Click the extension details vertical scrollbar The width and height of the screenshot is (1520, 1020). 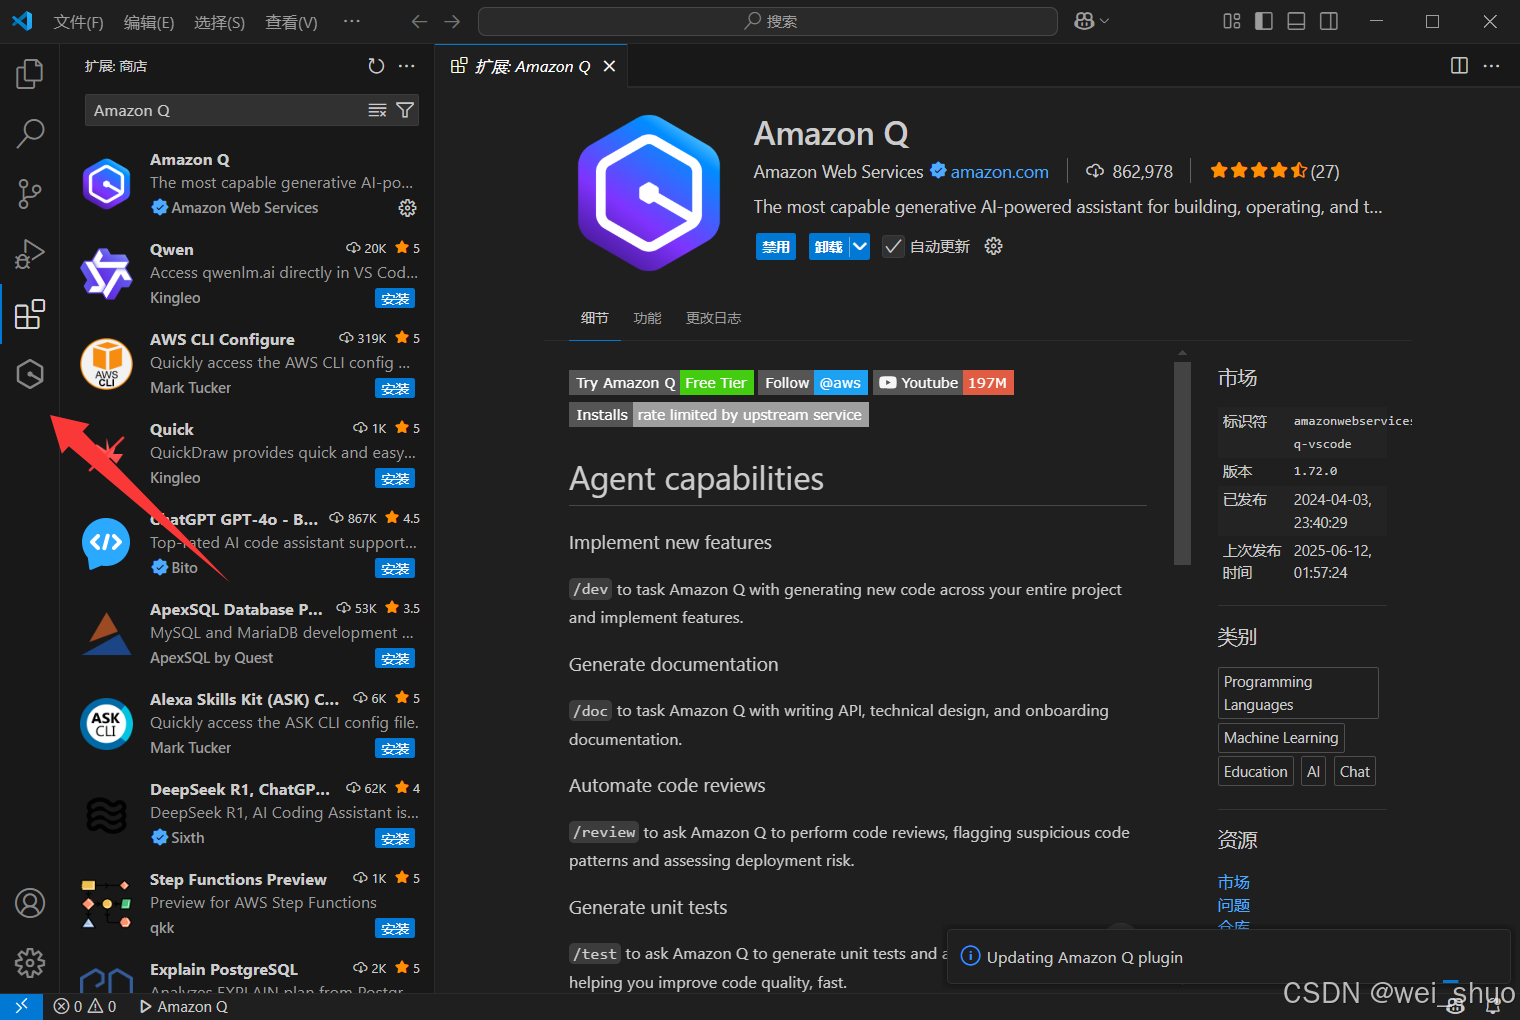1182,462
